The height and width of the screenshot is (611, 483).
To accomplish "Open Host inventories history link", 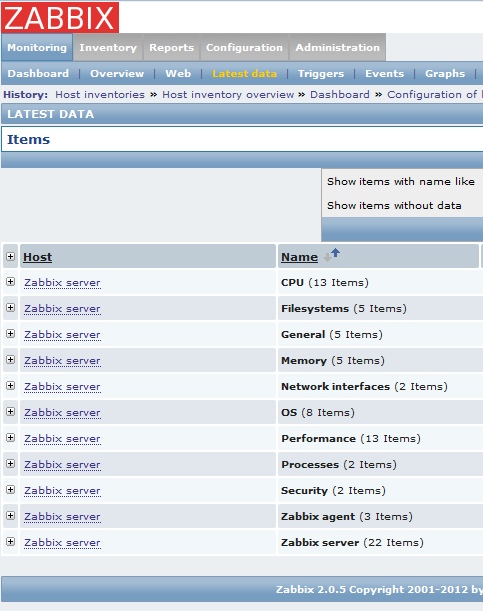I will coord(100,95).
